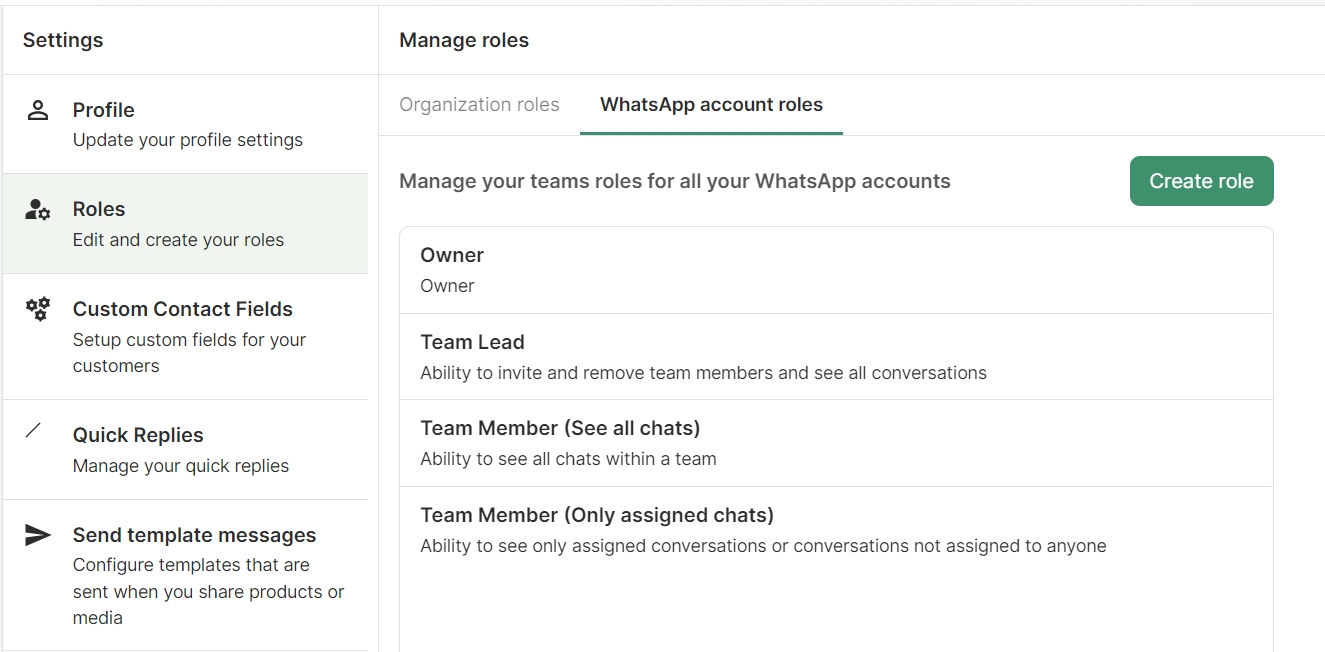Select the WhatsApp account roles tab
The image size is (1325, 652).
tap(711, 105)
